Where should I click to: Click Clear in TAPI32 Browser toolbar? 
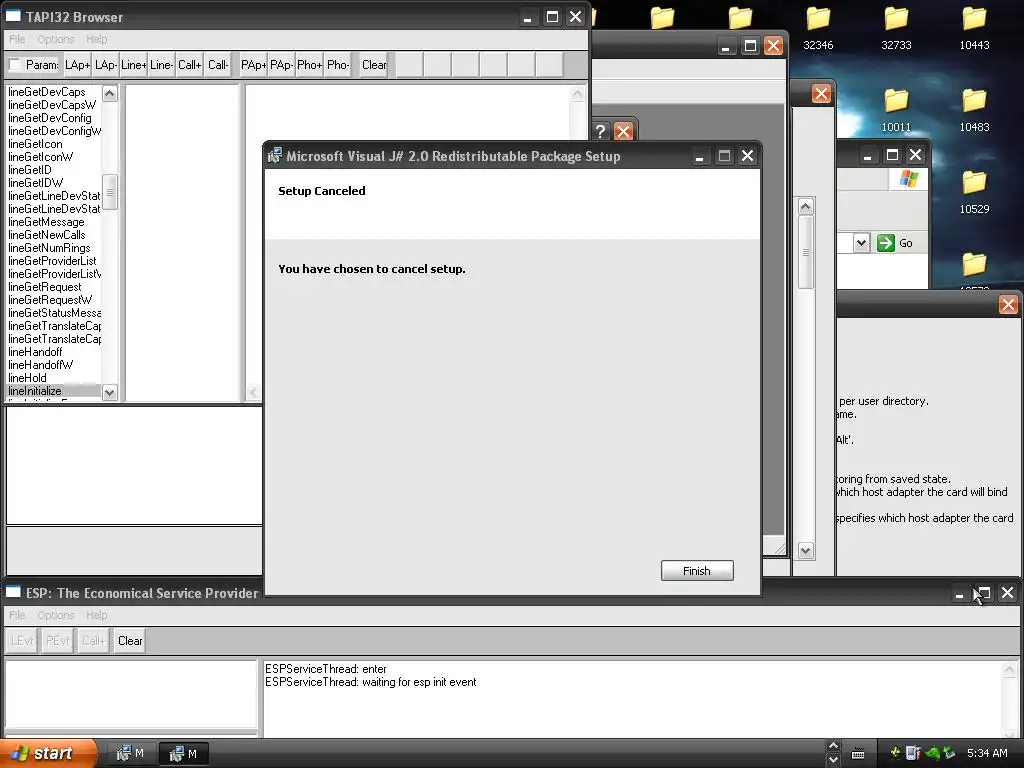pos(374,65)
